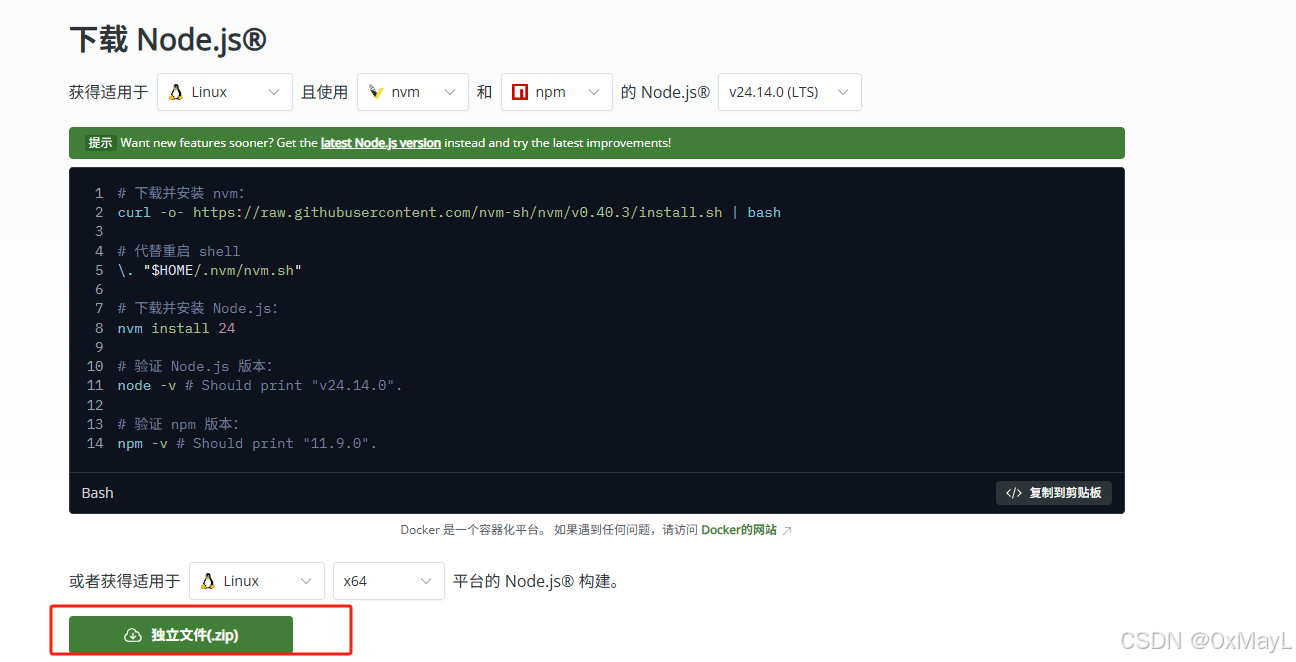Click the code brackets icon on copy button

tap(1014, 493)
